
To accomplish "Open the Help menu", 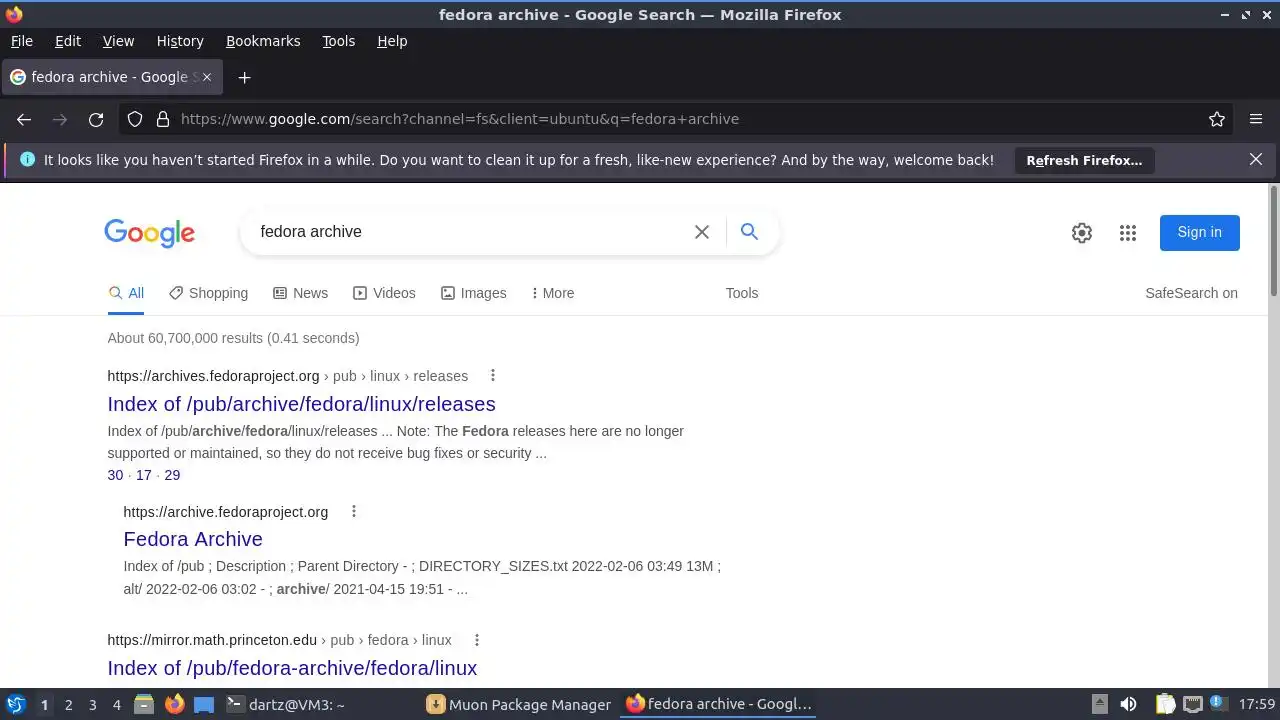I will point(392,41).
